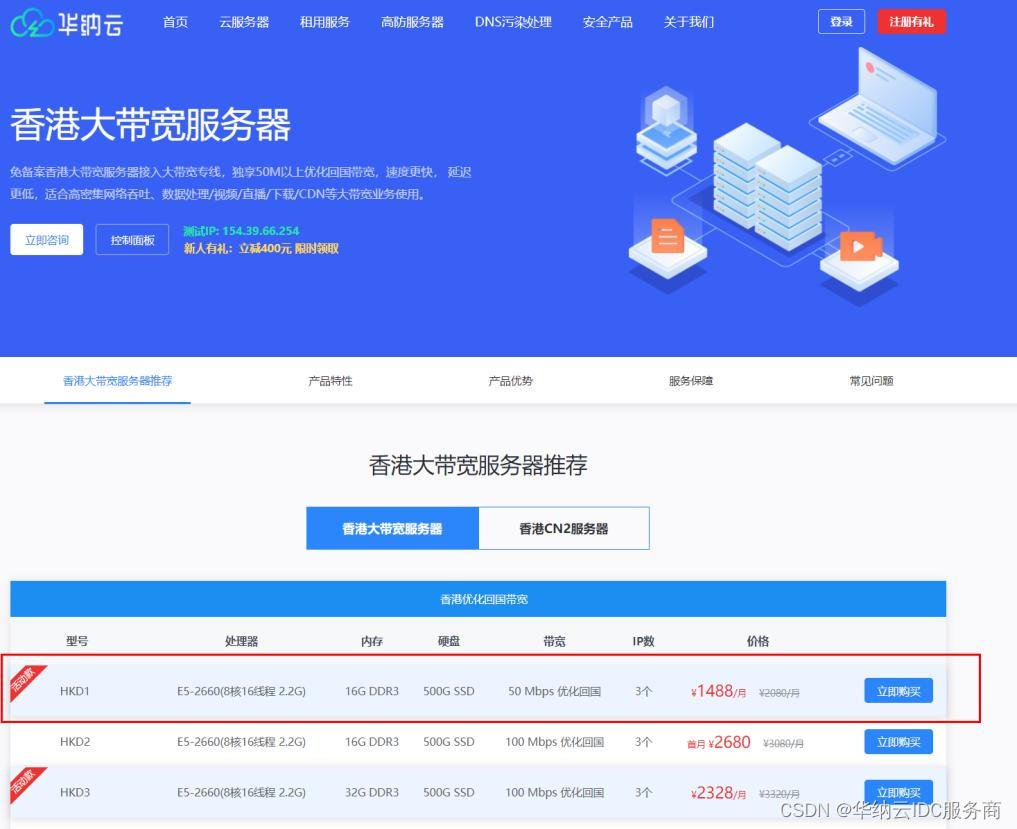
Task: Switch to the 常见问题 tab
Action: [871, 381]
